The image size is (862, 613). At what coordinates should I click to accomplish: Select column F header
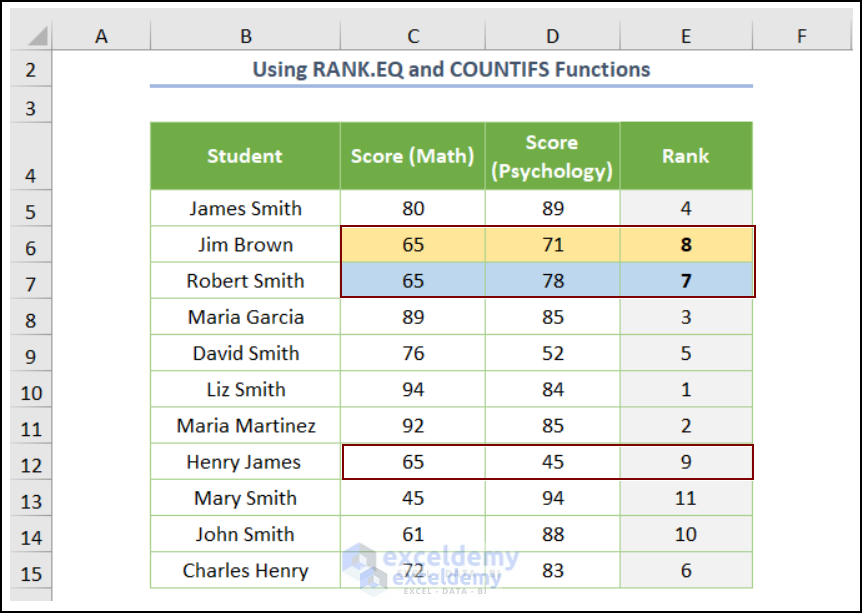point(802,36)
